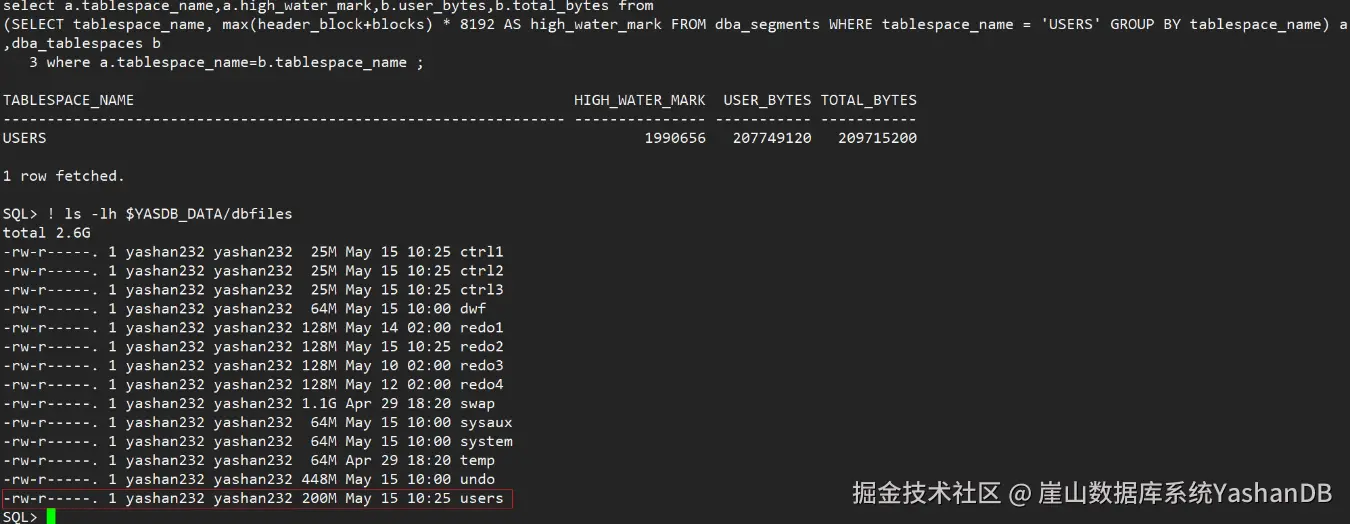Click the ctrl3 filename in the listing
This screenshot has height=524, width=1350.
(x=481, y=290)
